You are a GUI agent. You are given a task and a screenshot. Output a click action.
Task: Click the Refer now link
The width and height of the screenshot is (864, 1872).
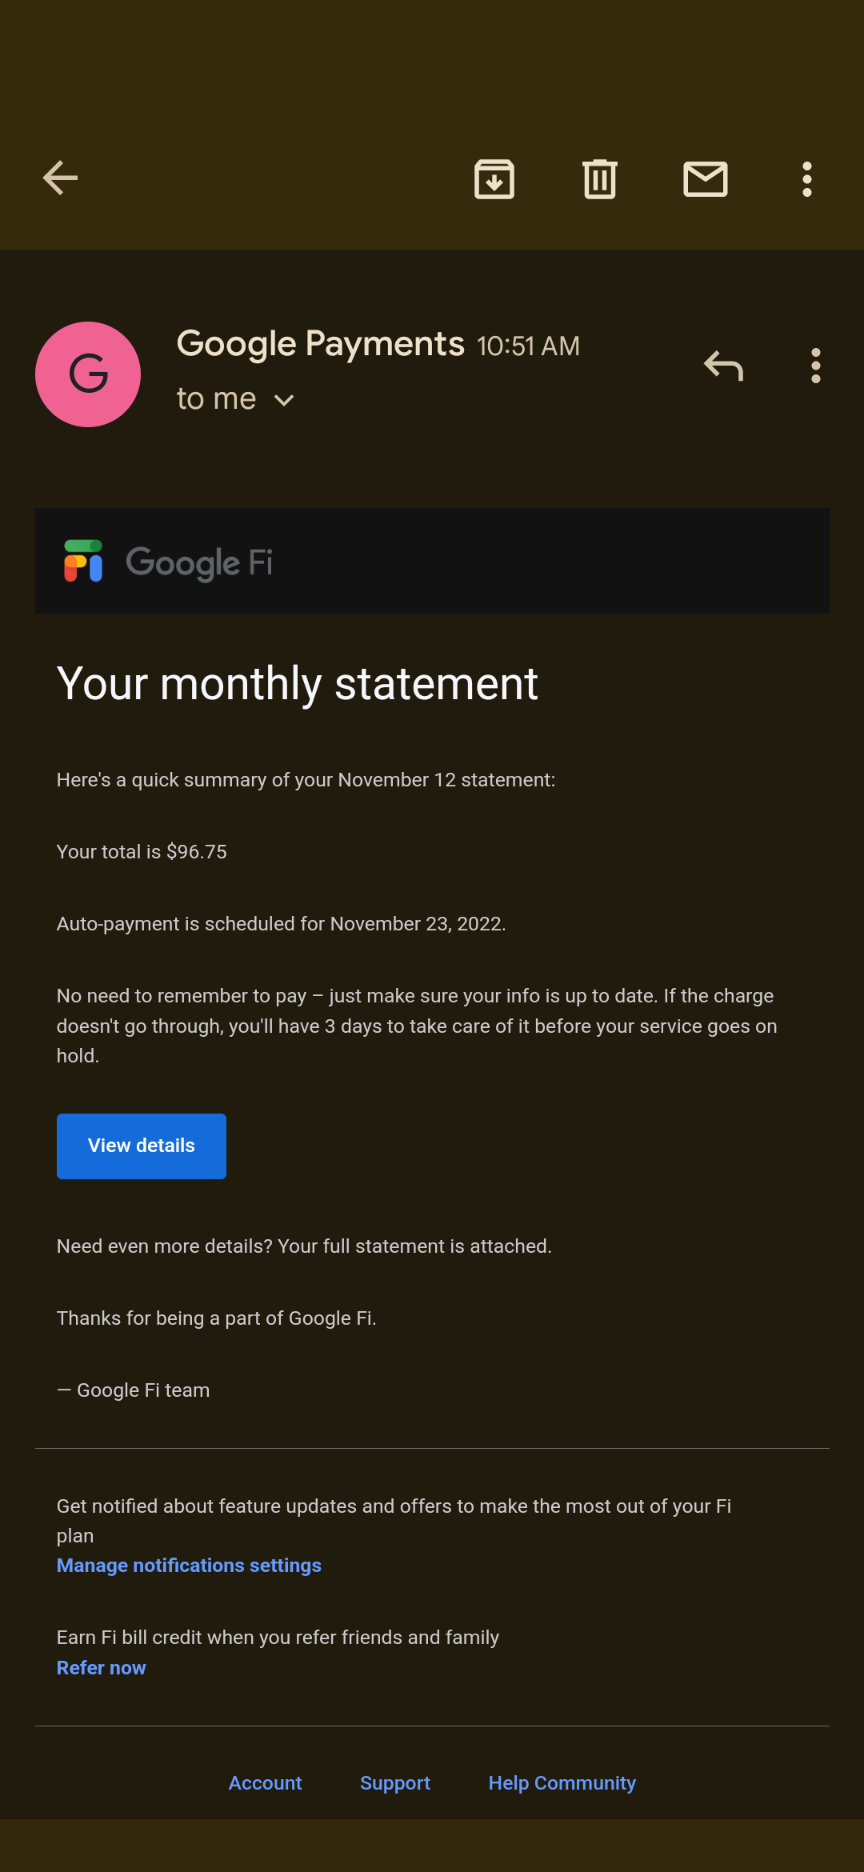(101, 1668)
